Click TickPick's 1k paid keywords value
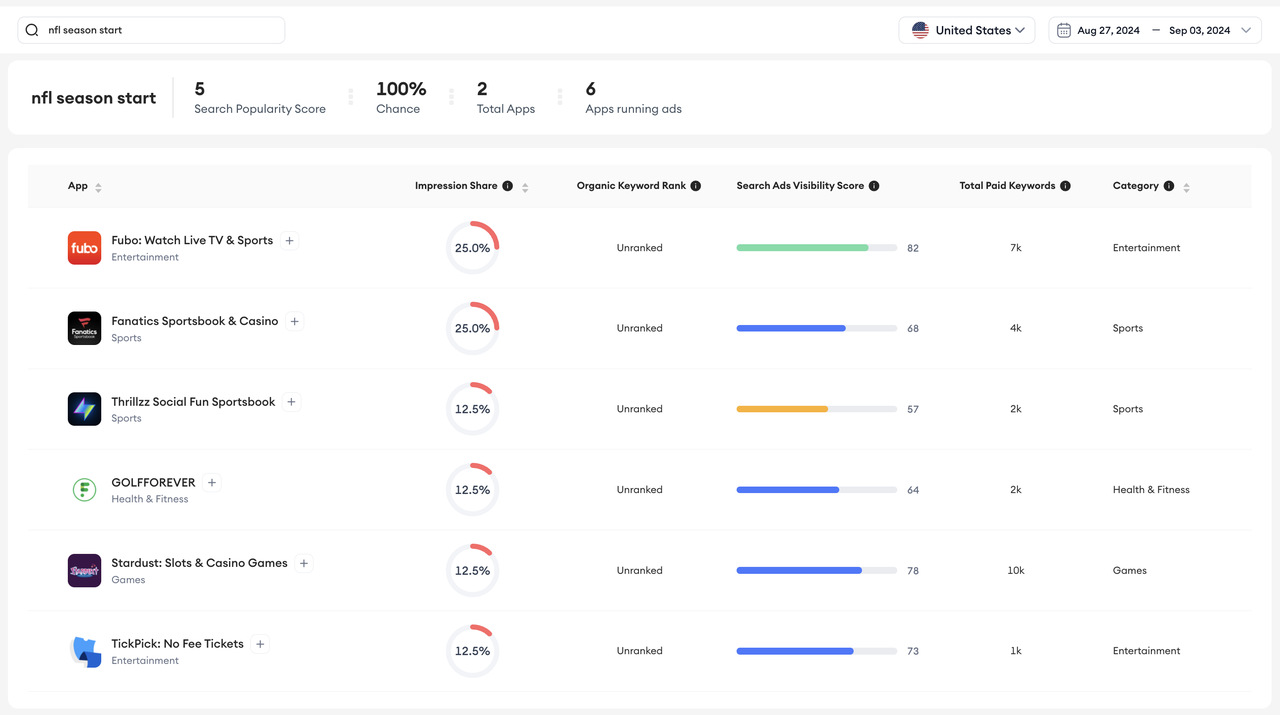Screen dimensions: 1280x715 pyautogui.click(x=1015, y=651)
